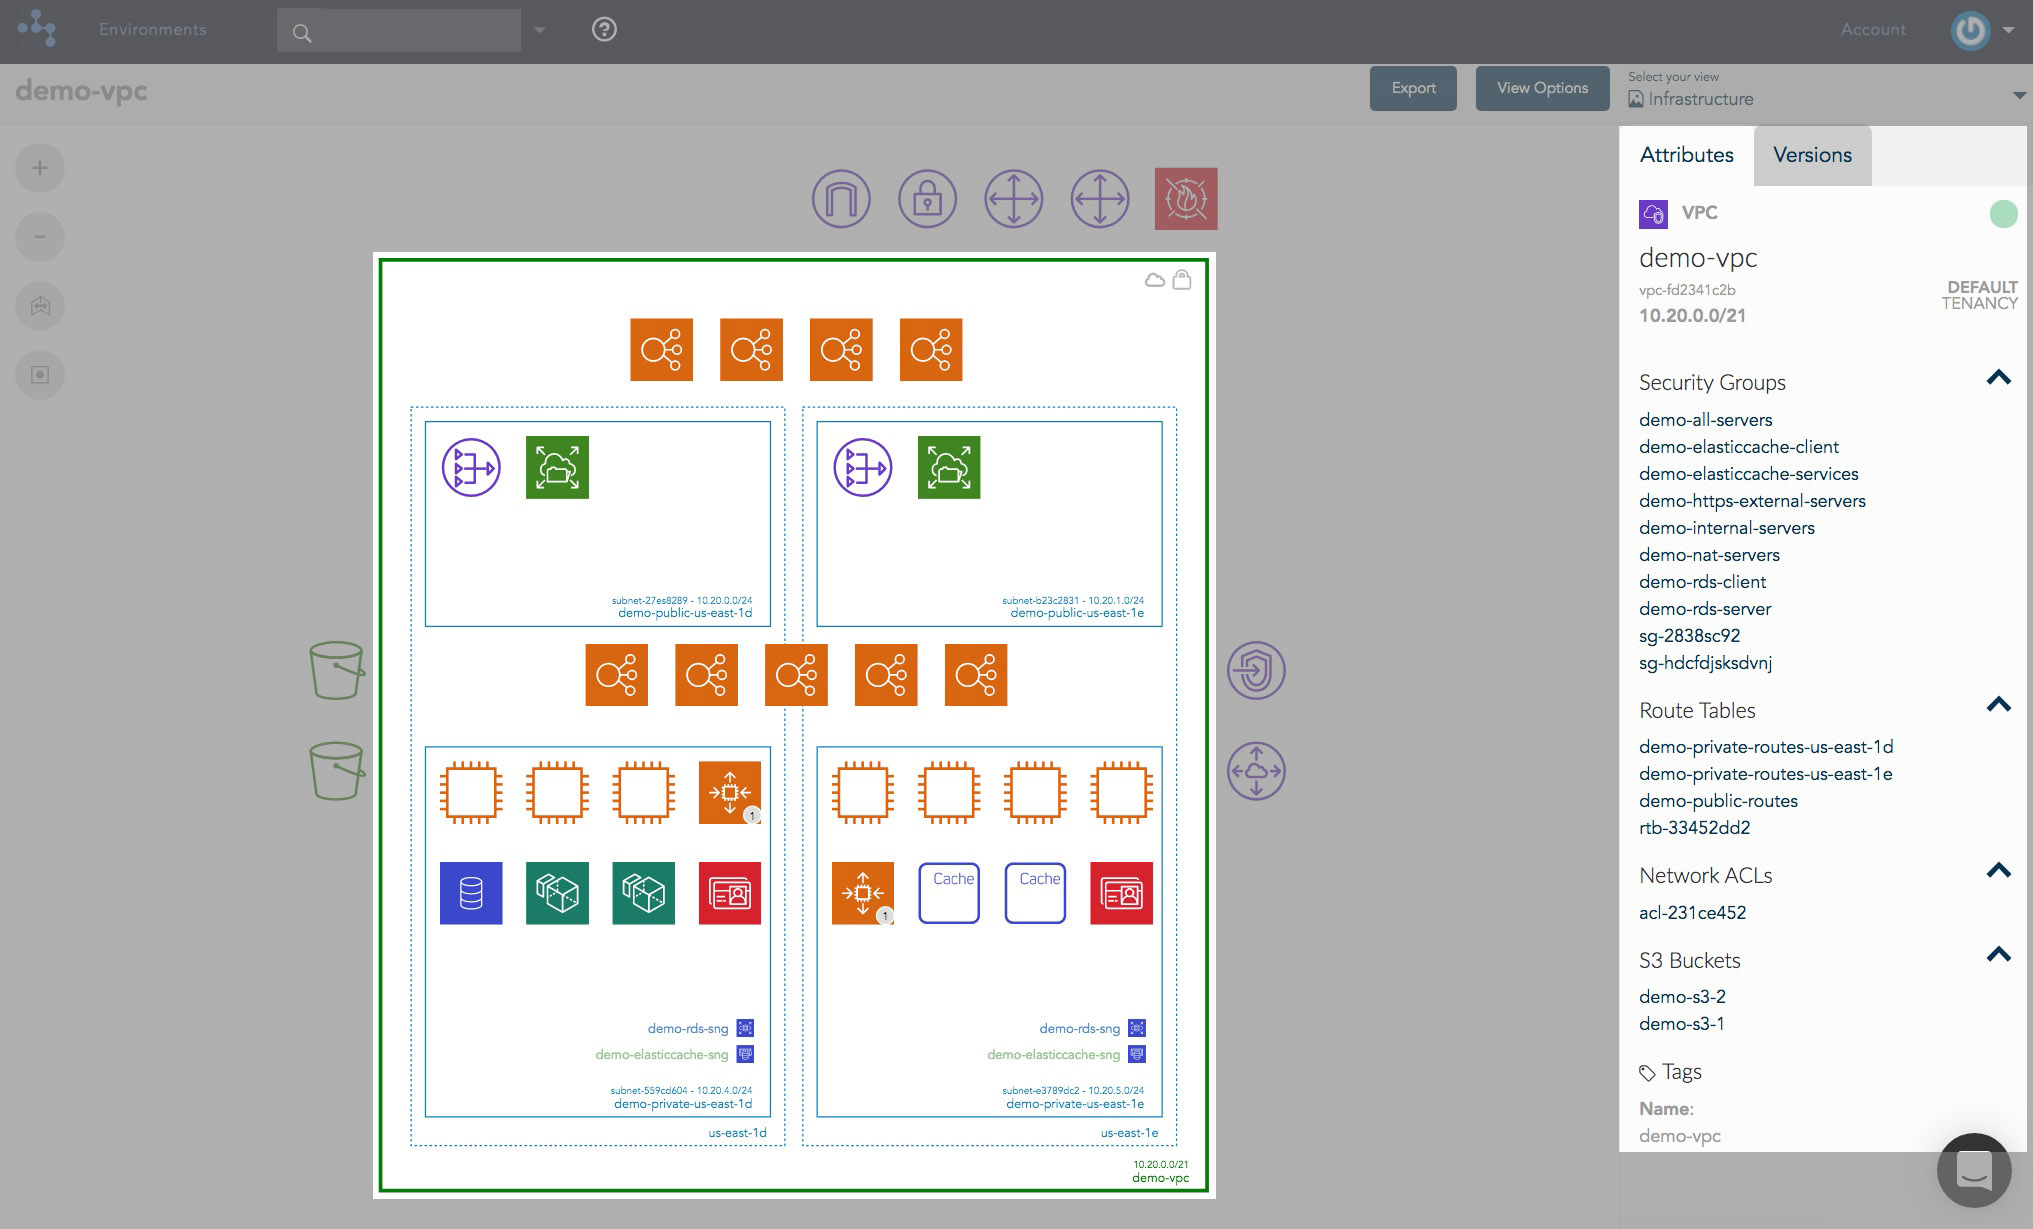Open acl-231ce452 network ACL

coord(1692,913)
